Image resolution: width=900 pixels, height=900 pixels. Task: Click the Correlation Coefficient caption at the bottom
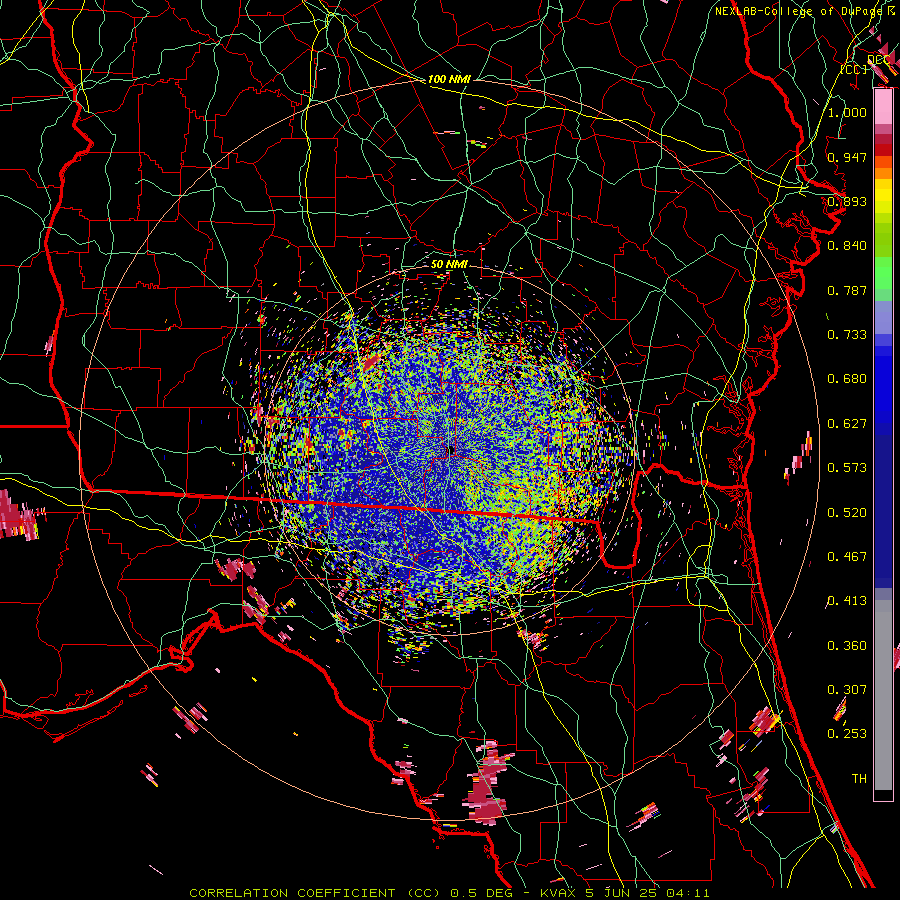click(449, 893)
